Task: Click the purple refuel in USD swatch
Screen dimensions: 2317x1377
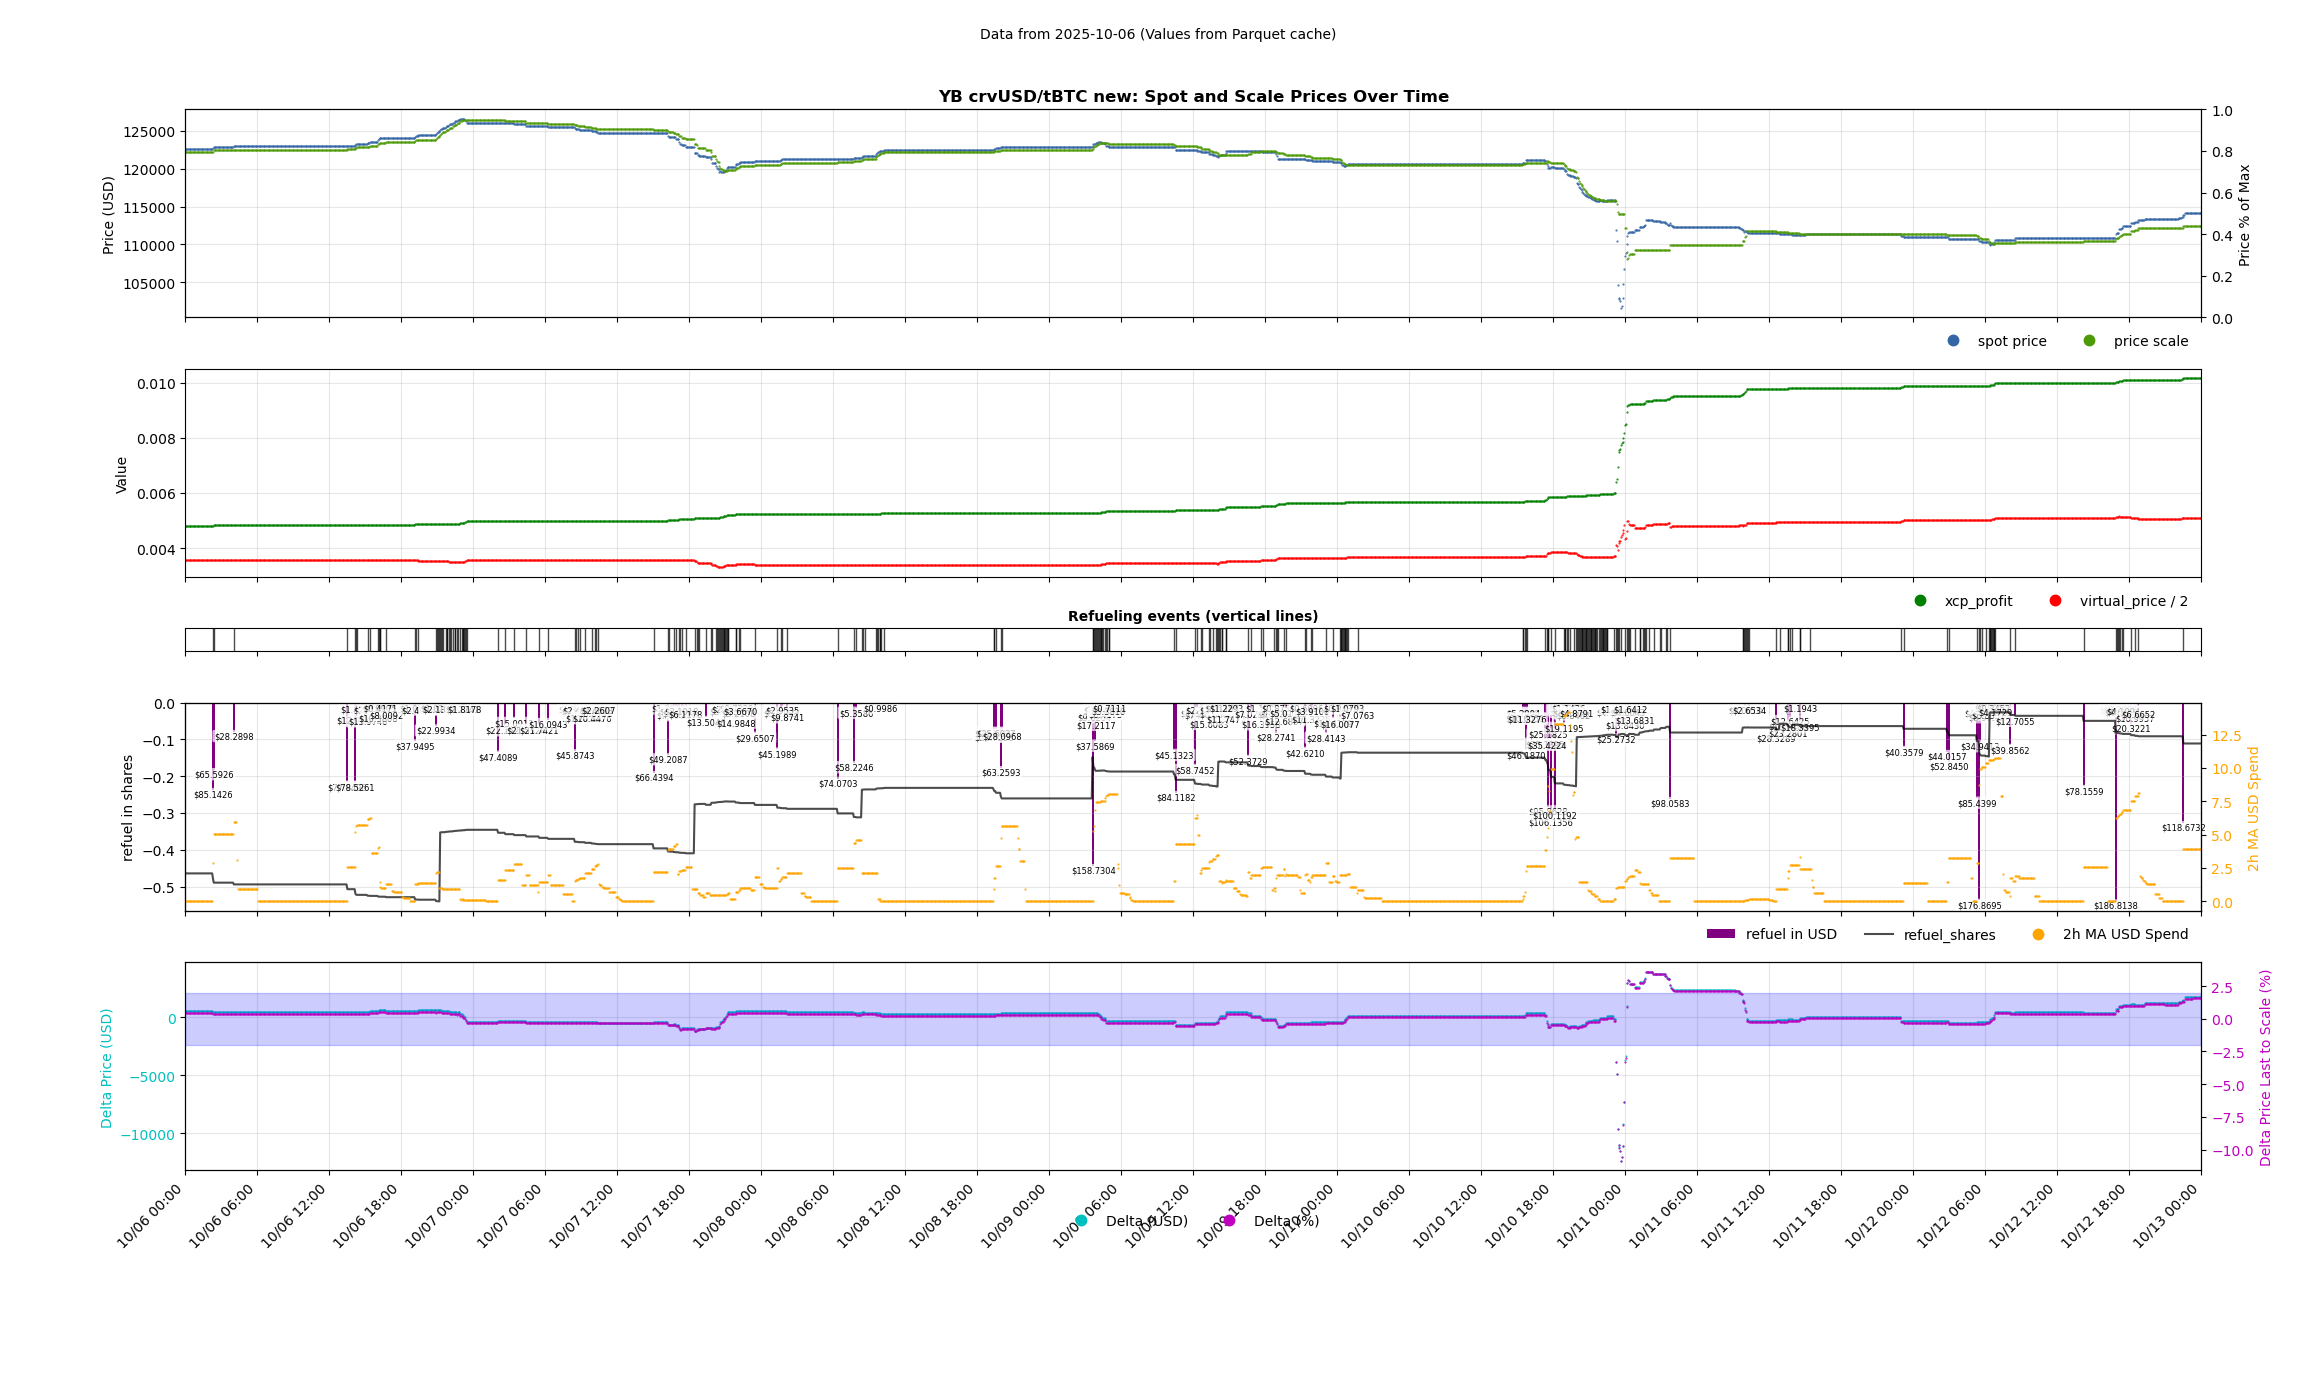Action: (1720, 935)
